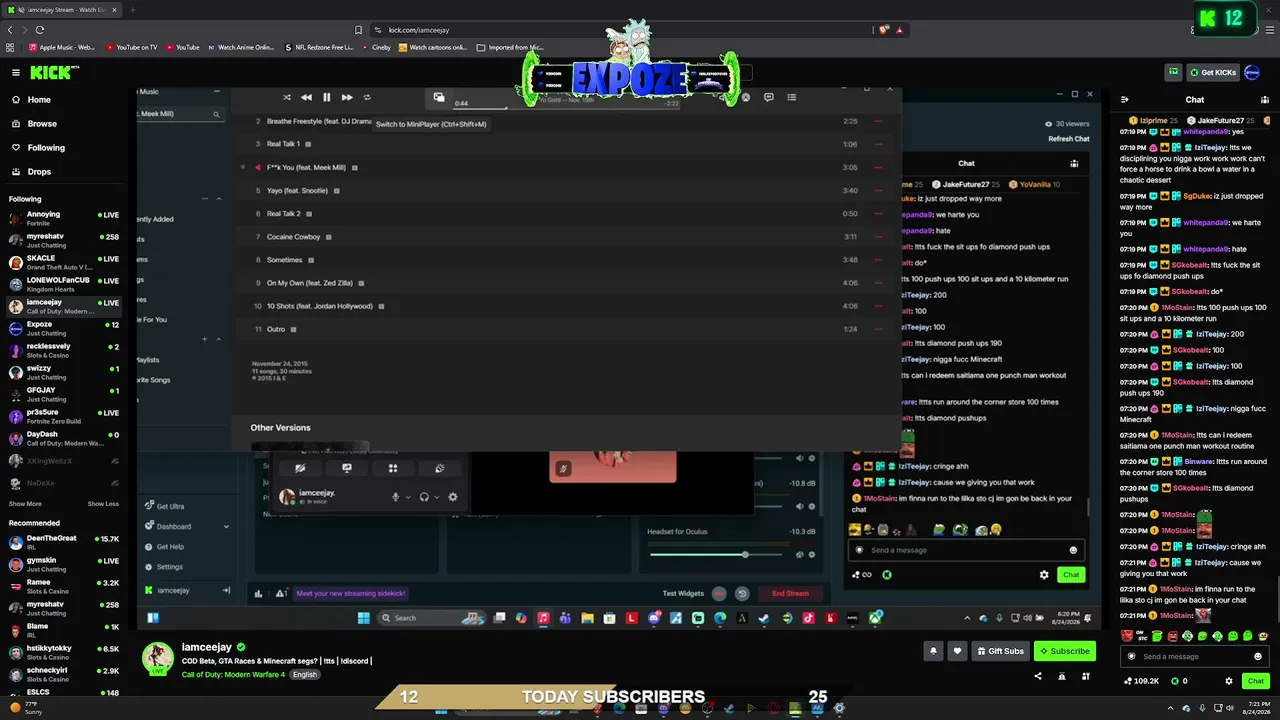The width and height of the screenshot is (1280, 720).
Task: Click the Gift Subs button
Action: [1000, 651]
